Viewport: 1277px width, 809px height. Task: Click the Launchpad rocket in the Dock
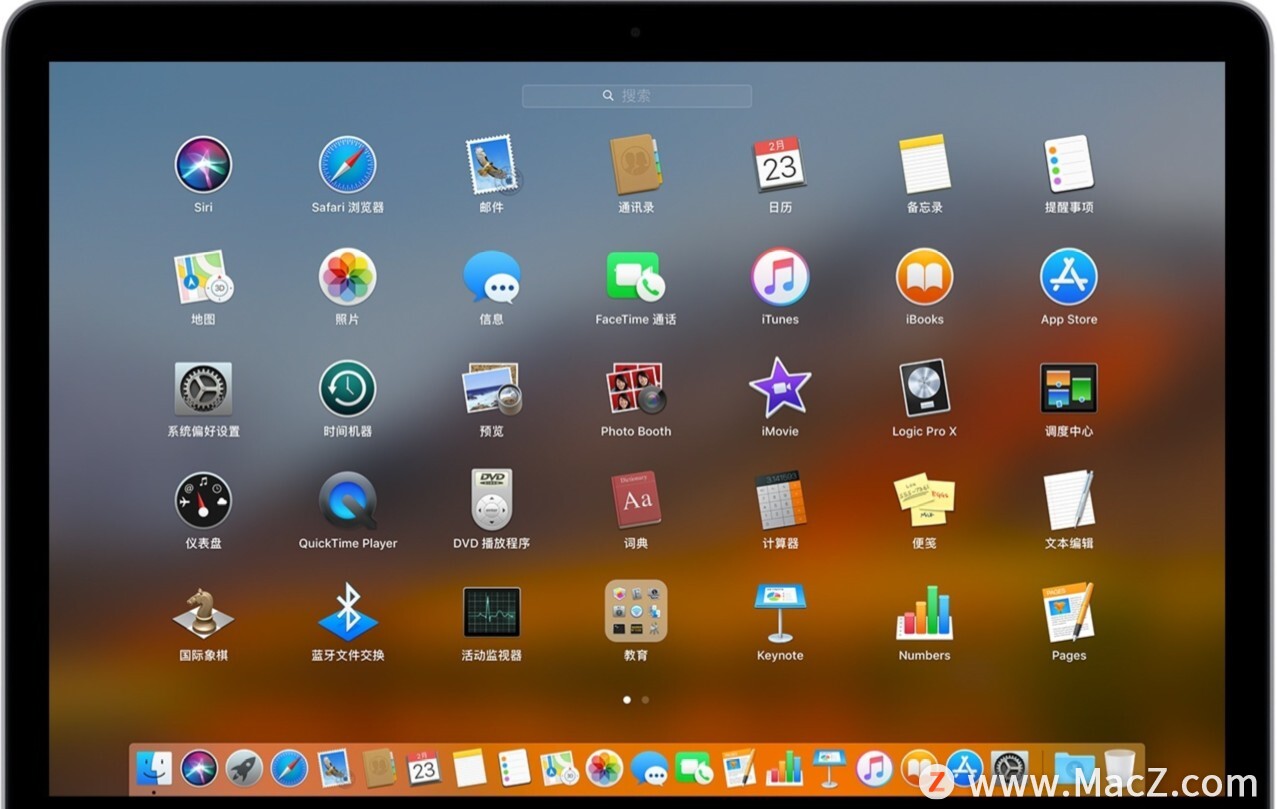244,769
